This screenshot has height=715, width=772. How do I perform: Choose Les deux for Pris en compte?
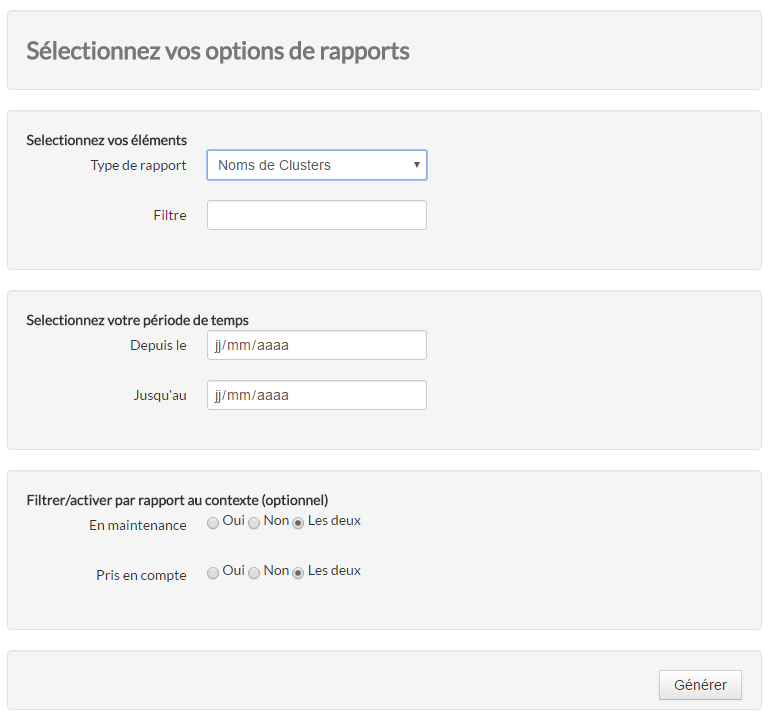click(298, 573)
